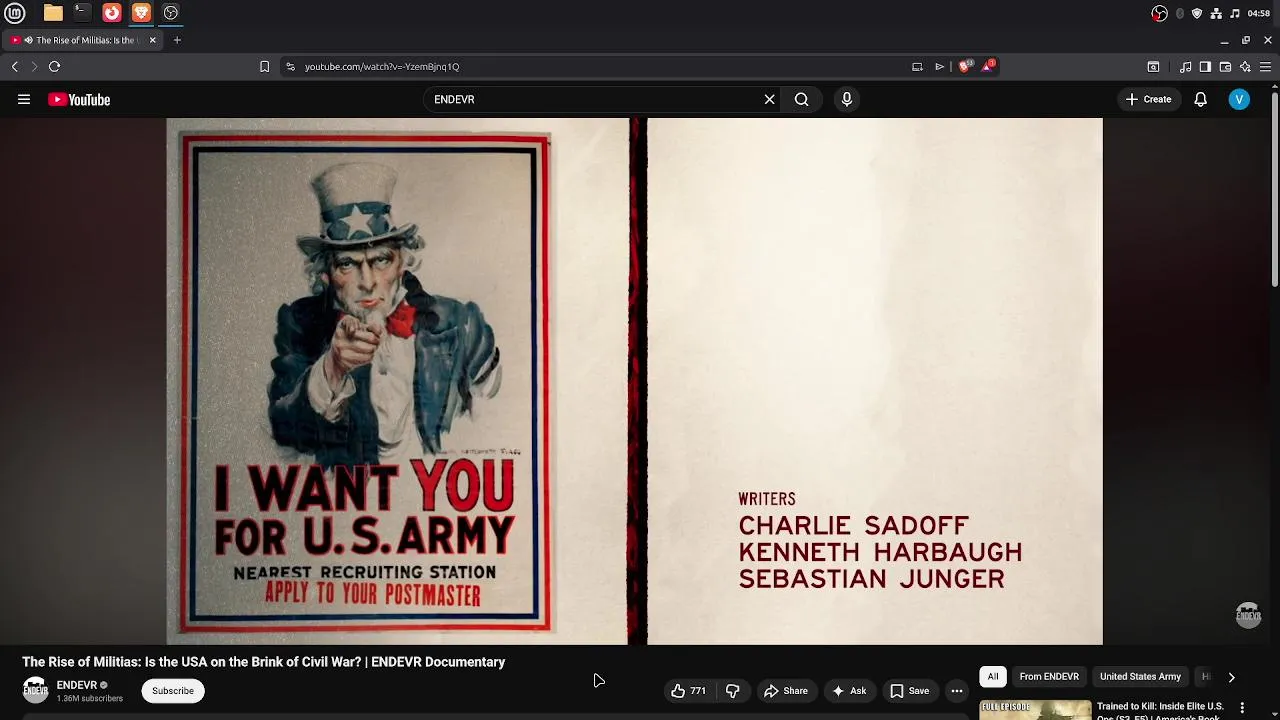1280x720 pixels.
Task: Open the YouTube guide hamburger menu
Action: click(24, 99)
